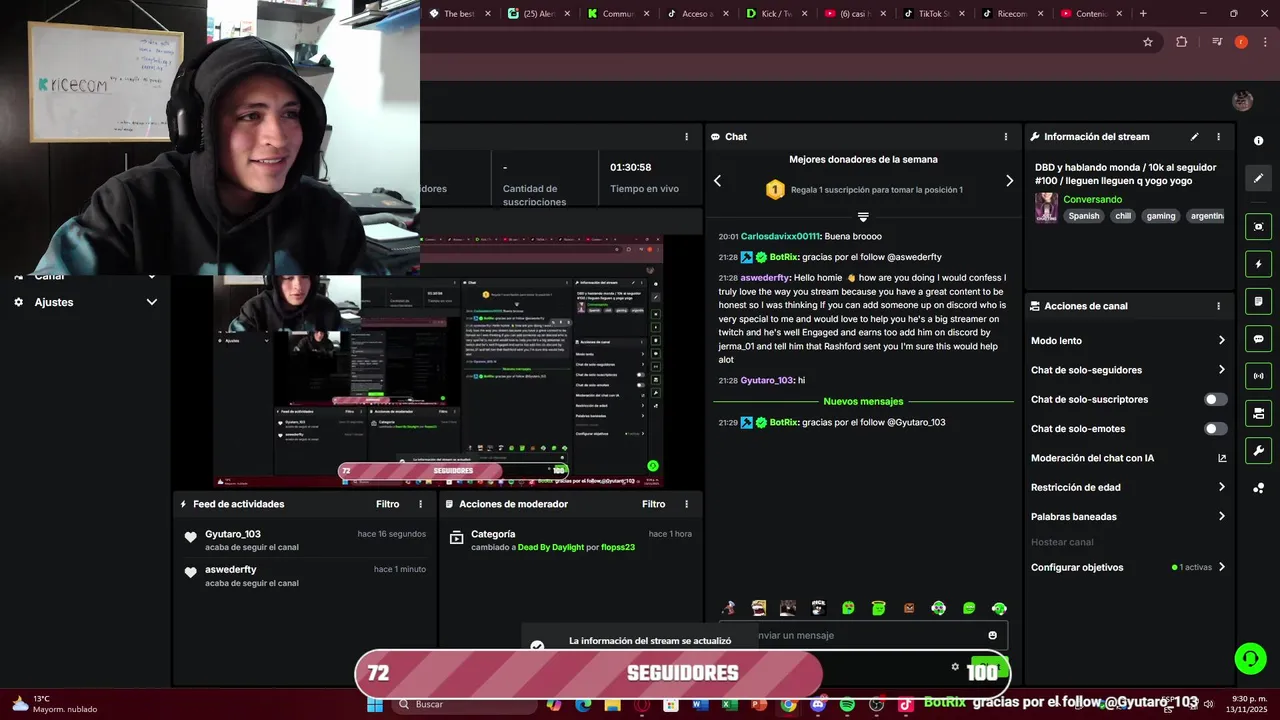Click the user profile avatar at top right
This screenshot has width=1280, height=720.
coord(1242,100)
